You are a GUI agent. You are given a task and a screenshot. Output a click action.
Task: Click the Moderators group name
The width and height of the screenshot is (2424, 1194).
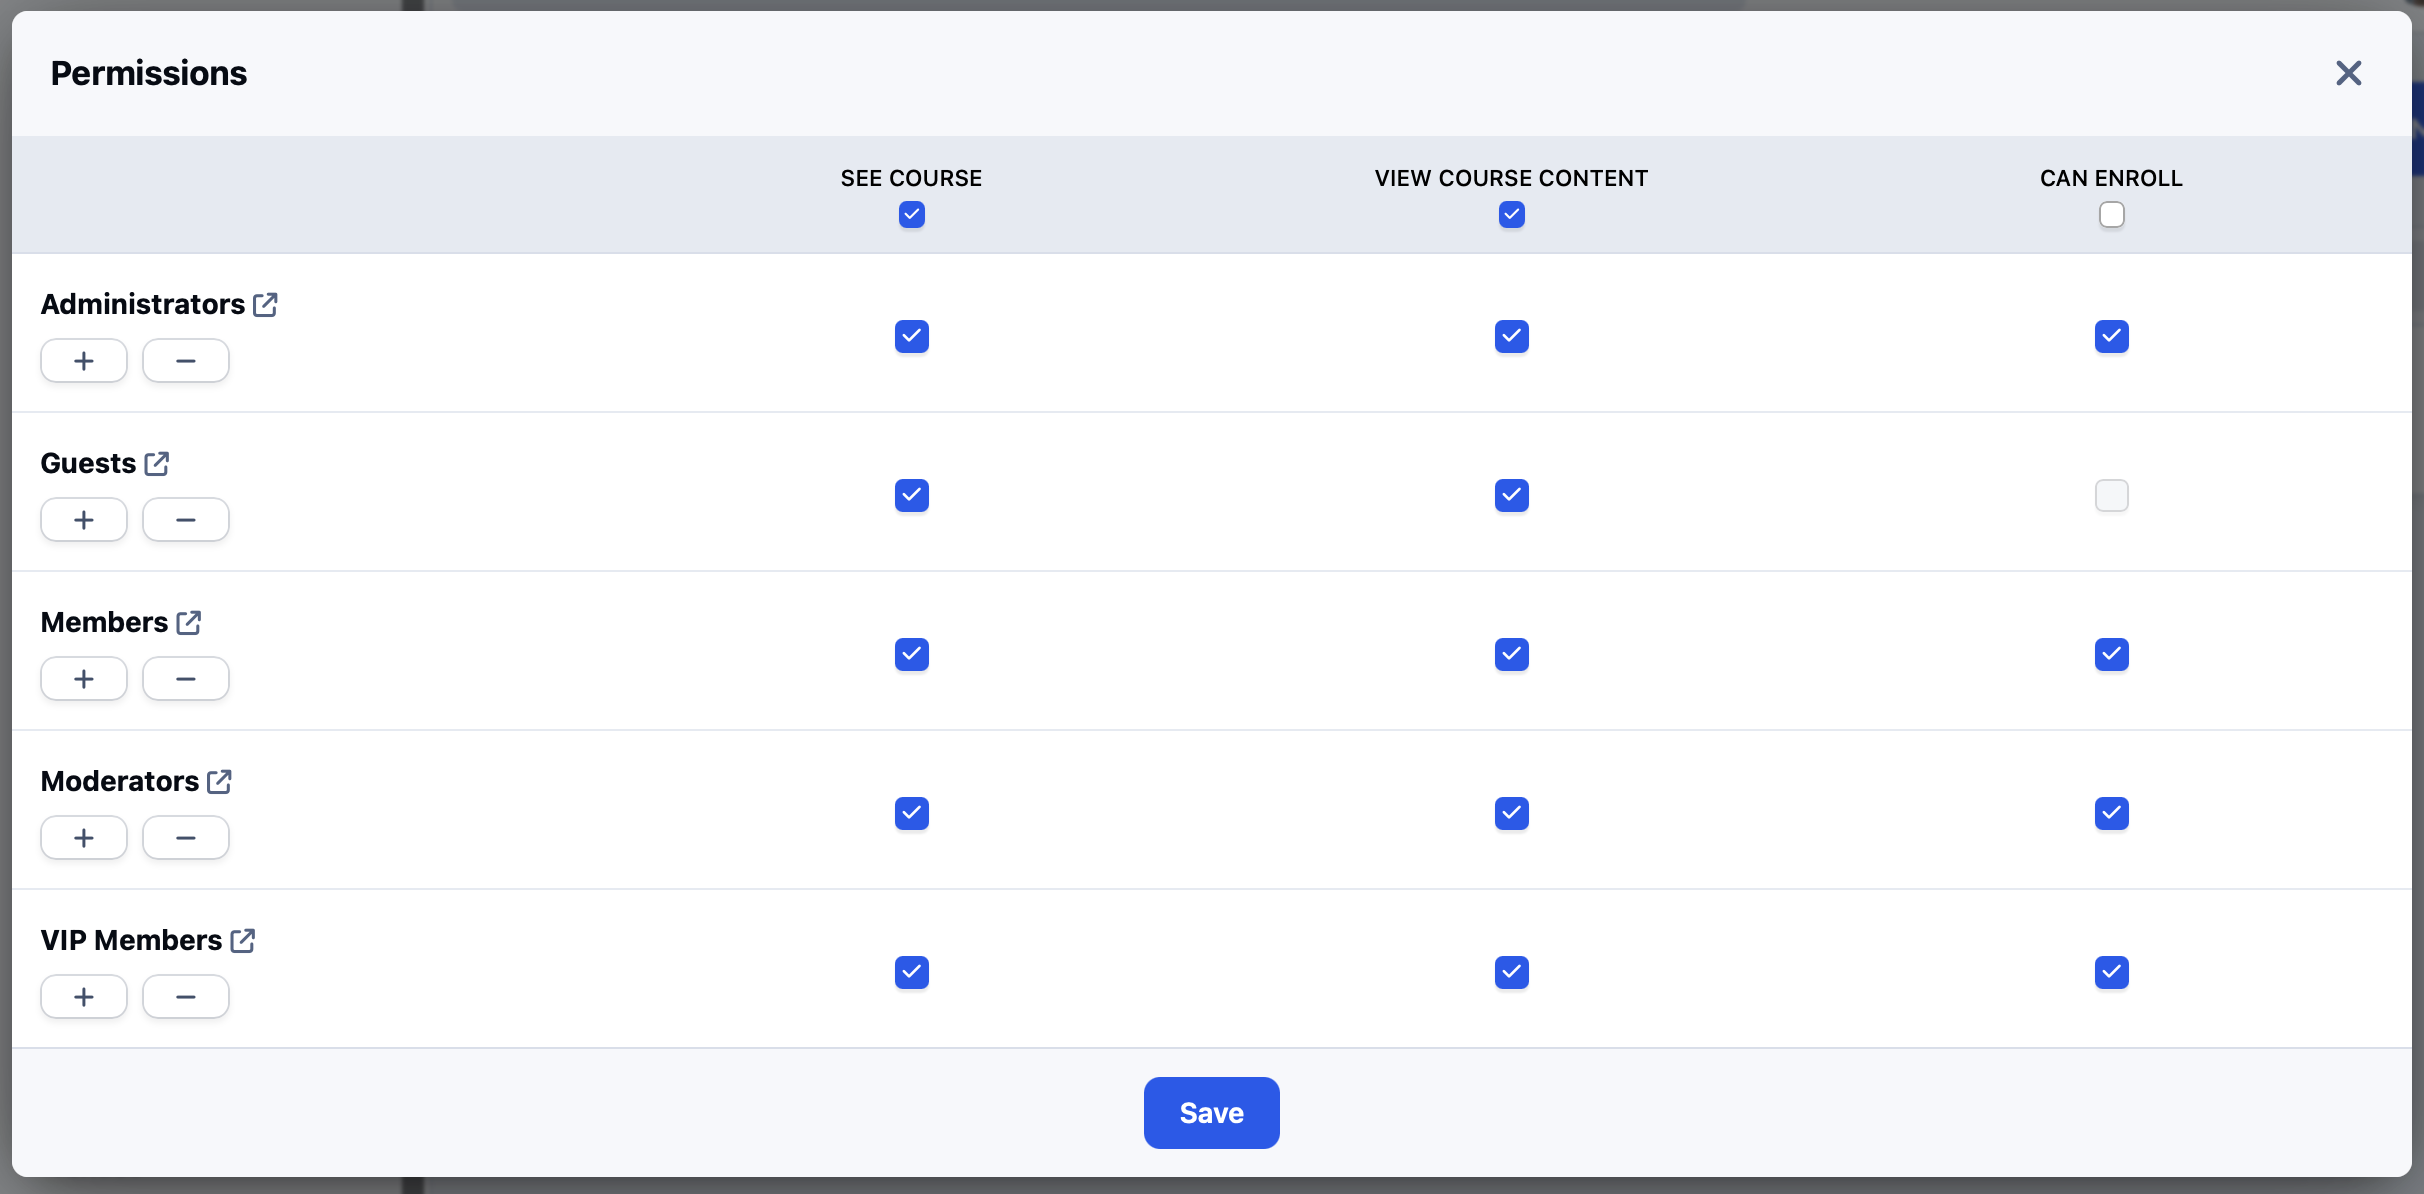pos(120,781)
